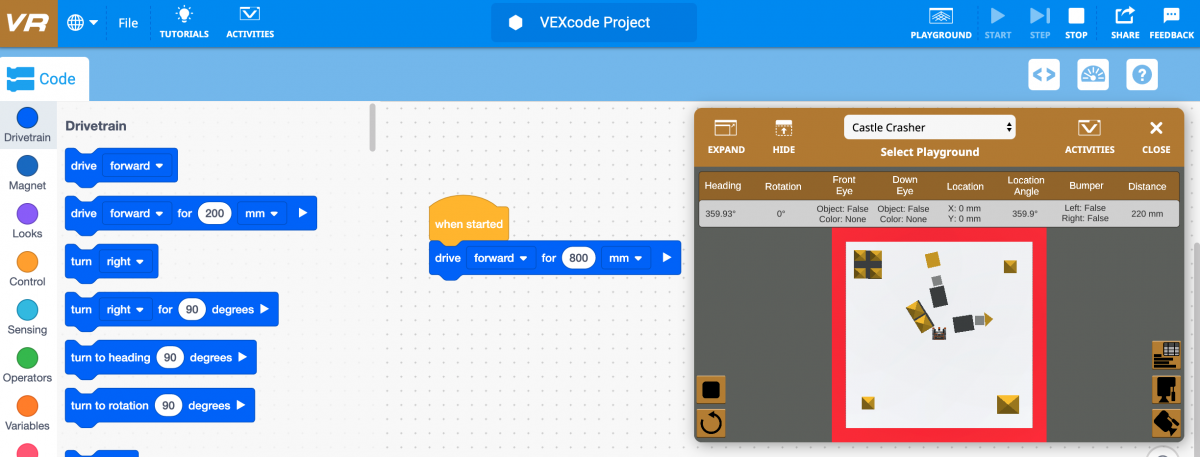
Task: Open the help question mark icon
Action: pos(1142,74)
